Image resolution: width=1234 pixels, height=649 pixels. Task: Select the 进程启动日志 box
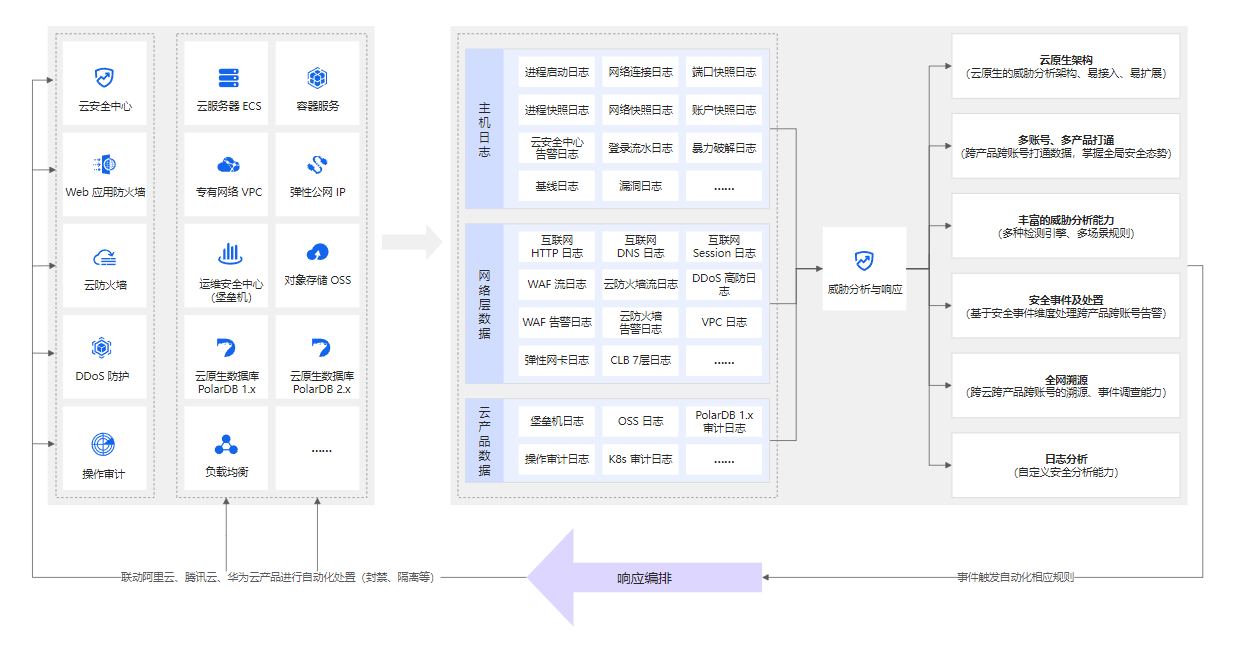(557, 72)
